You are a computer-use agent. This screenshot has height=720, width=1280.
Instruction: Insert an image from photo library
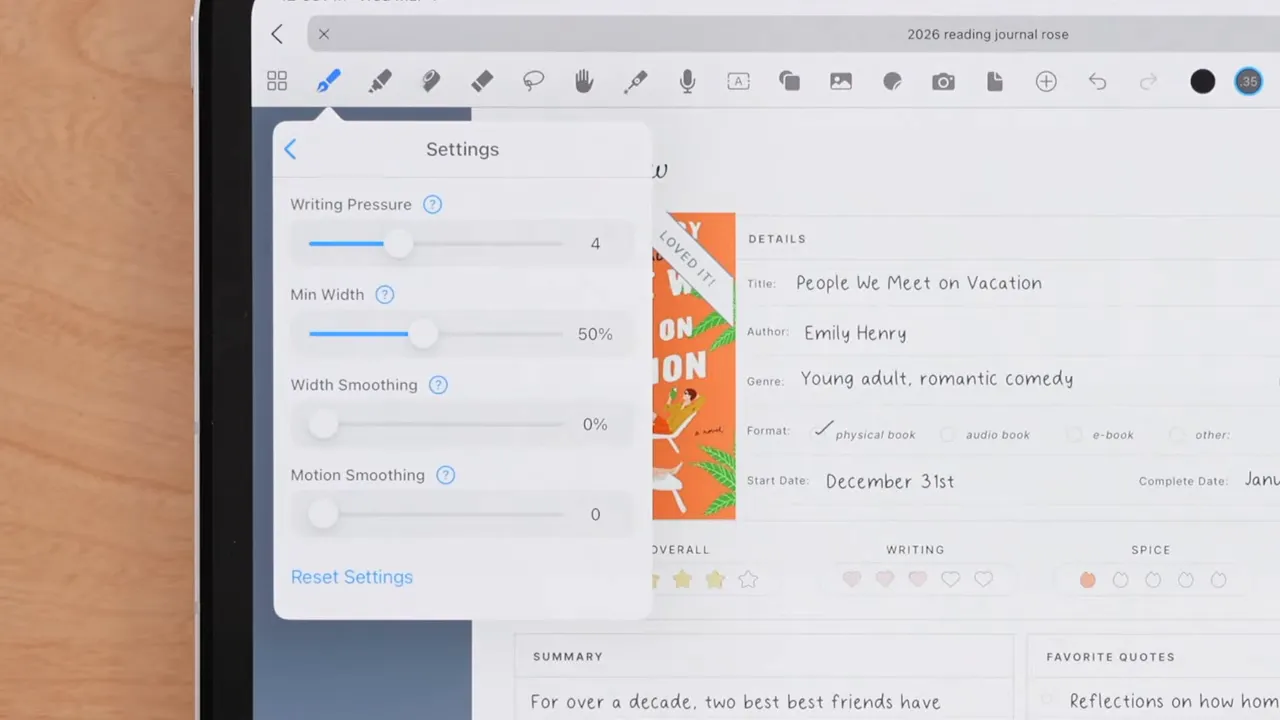point(841,82)
